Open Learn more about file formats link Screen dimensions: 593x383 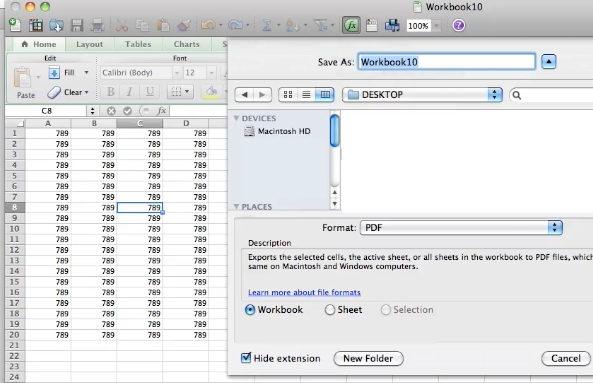tap(304, 292)
